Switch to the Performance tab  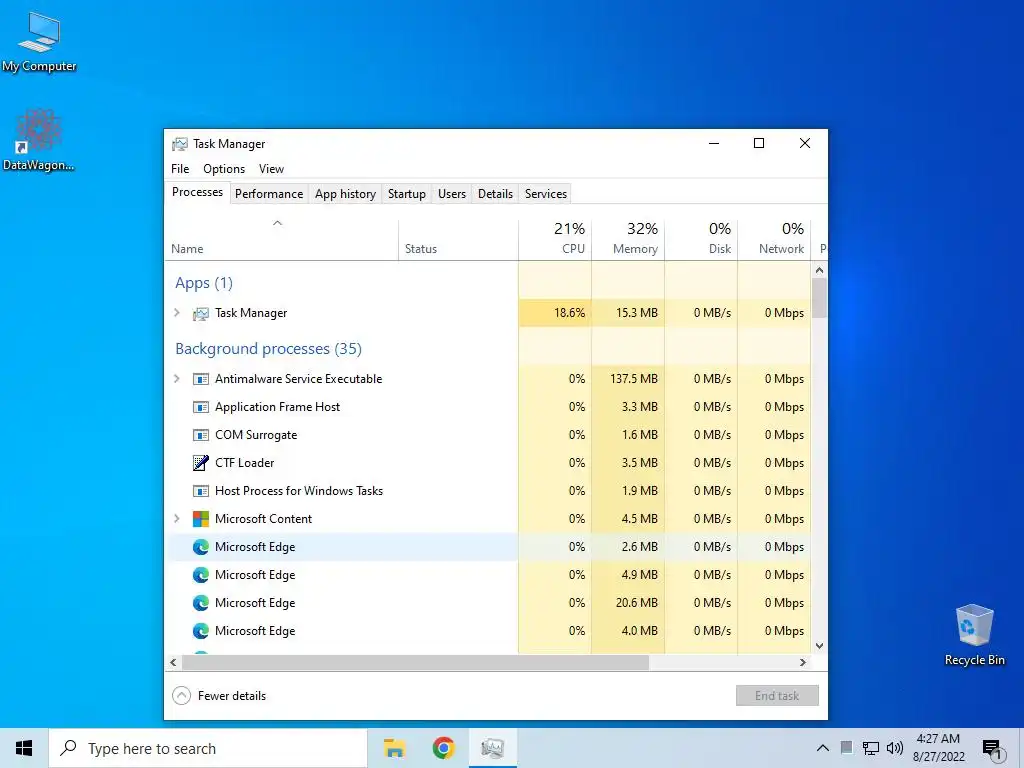[x=269, y=194]
